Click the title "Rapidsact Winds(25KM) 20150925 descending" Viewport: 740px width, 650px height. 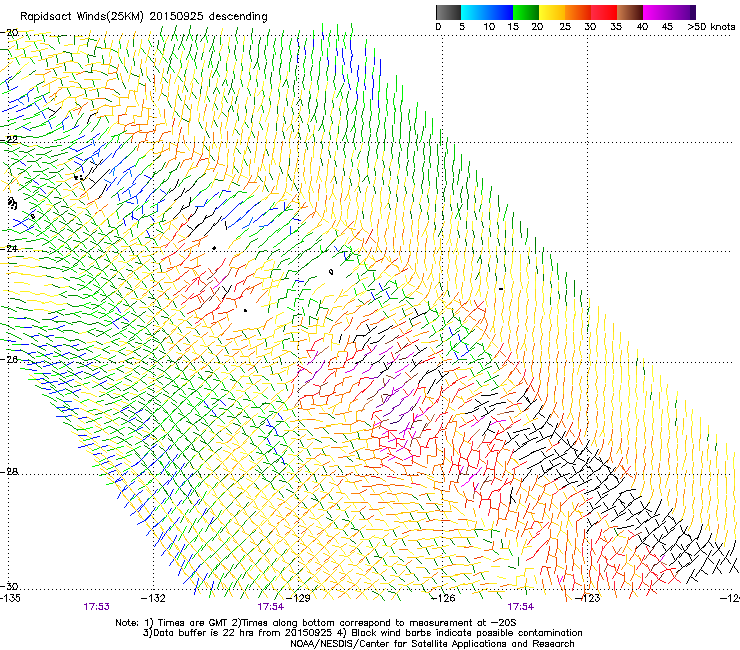coord(144,17)
